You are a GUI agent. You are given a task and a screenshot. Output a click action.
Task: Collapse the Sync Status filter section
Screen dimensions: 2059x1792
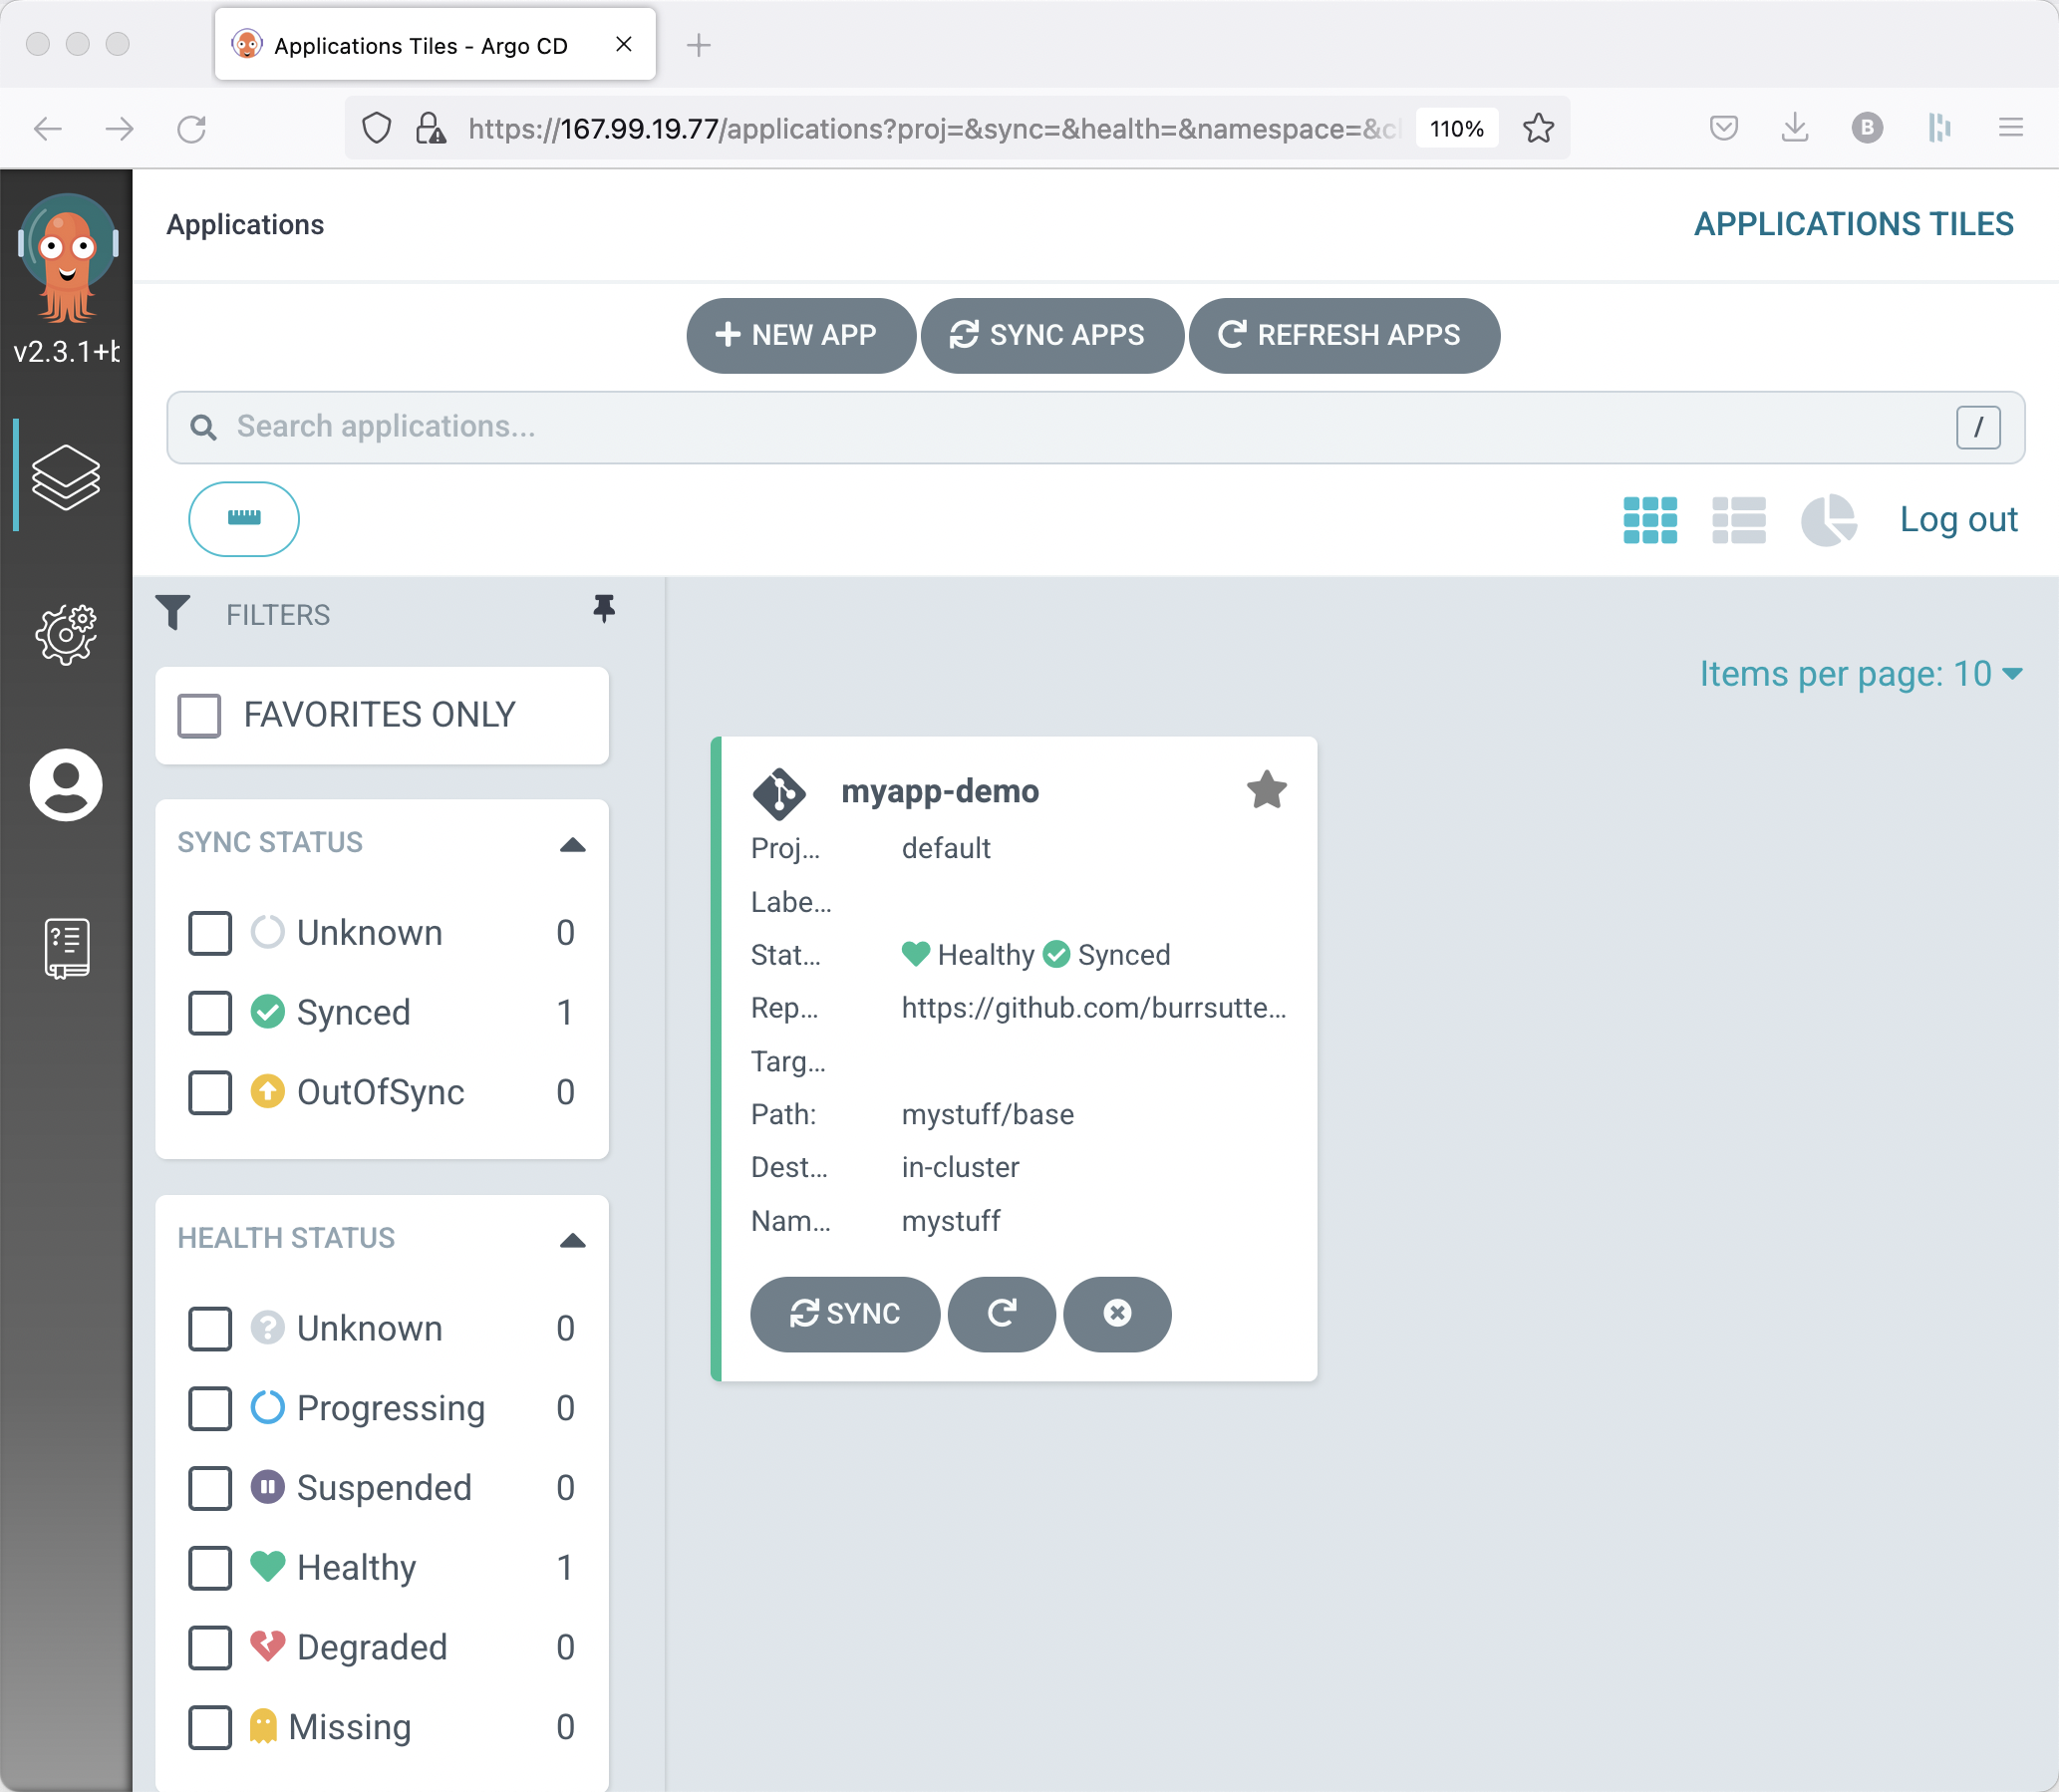click(572, 844)
